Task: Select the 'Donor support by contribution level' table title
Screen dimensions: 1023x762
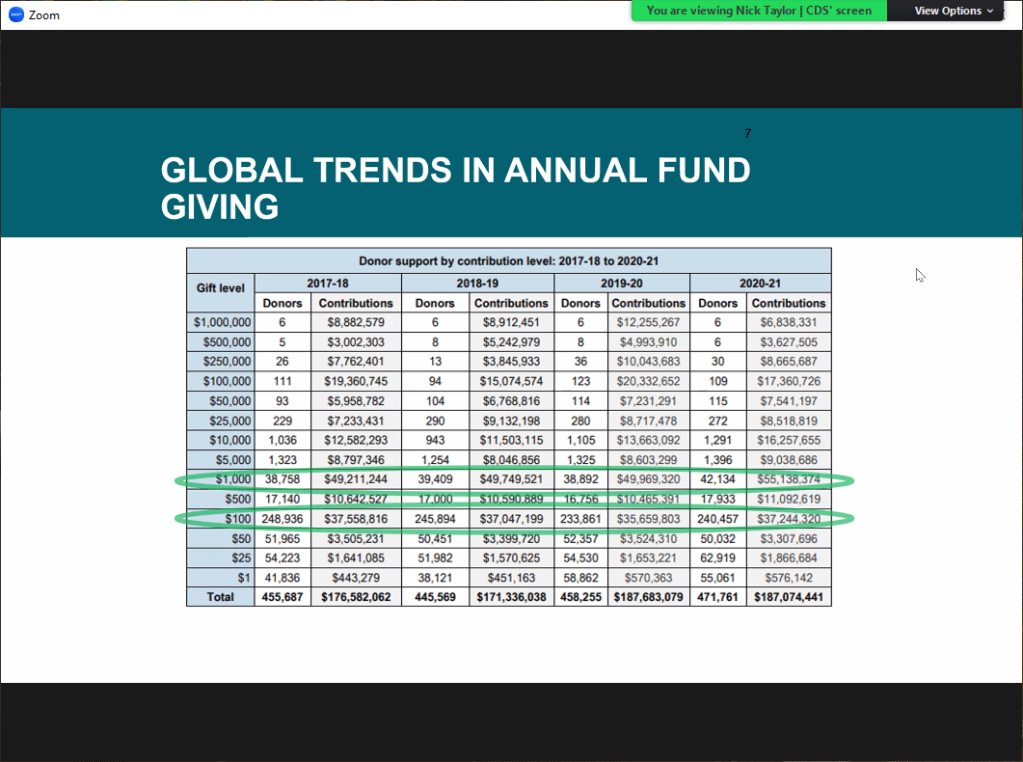Action: [x=508, y=260]
